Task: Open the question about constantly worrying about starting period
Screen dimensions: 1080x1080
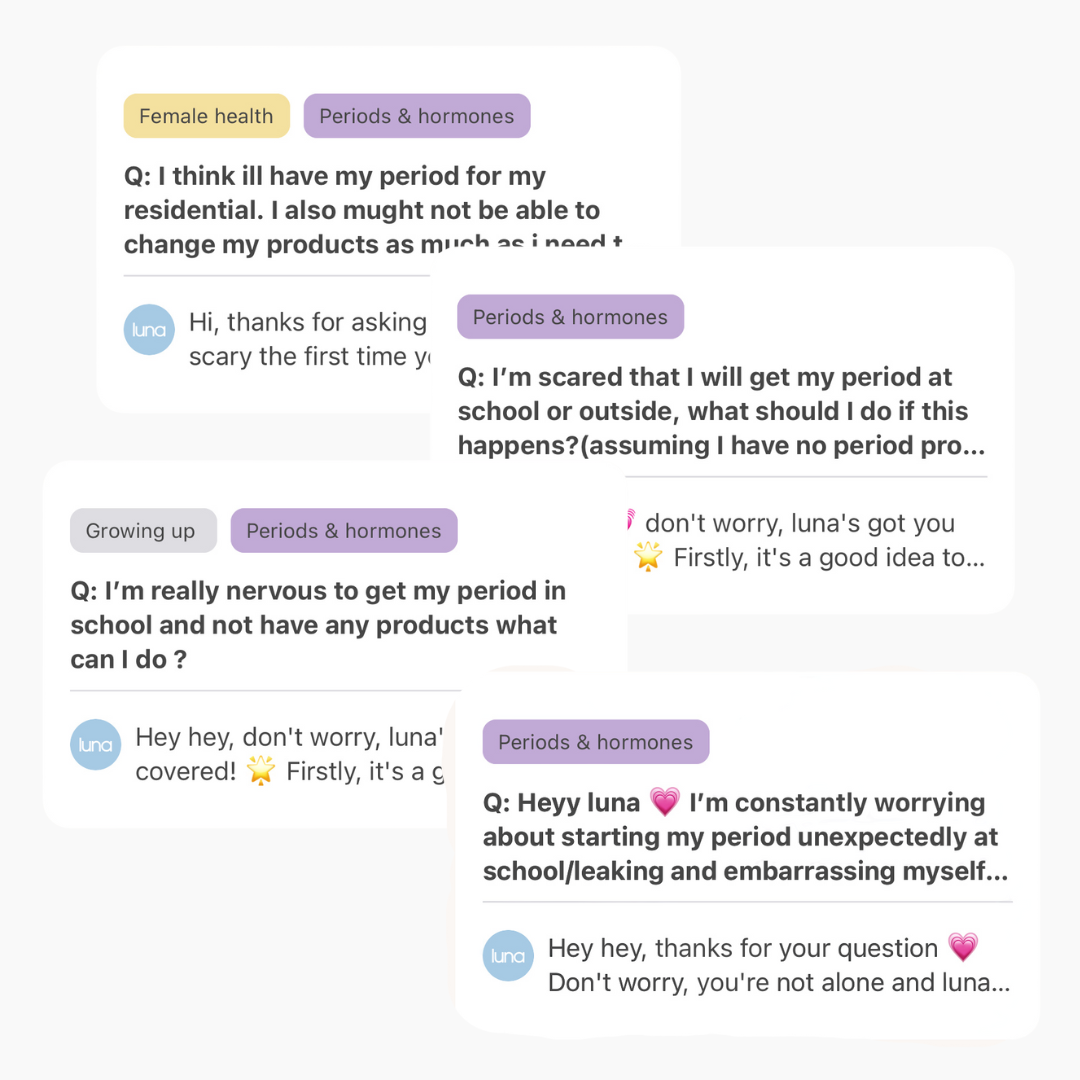Action: 746,836
